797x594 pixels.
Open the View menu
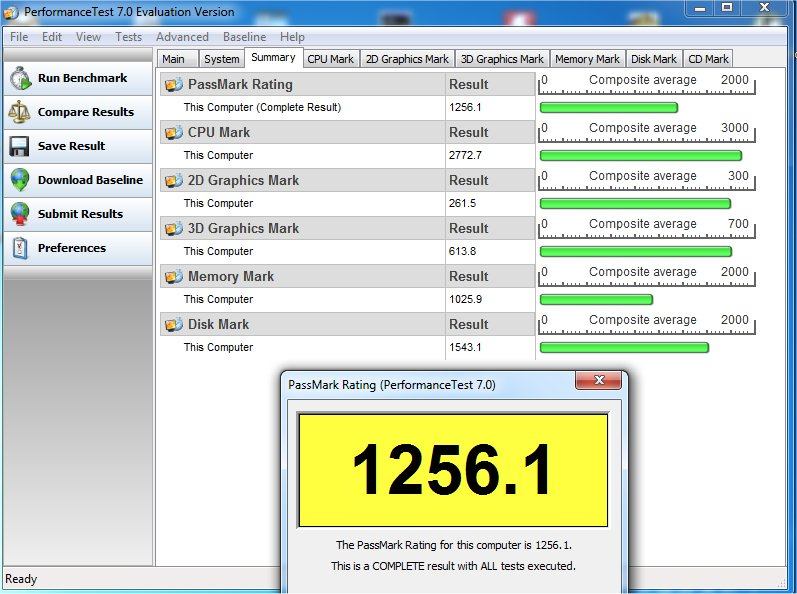point(88,37)
